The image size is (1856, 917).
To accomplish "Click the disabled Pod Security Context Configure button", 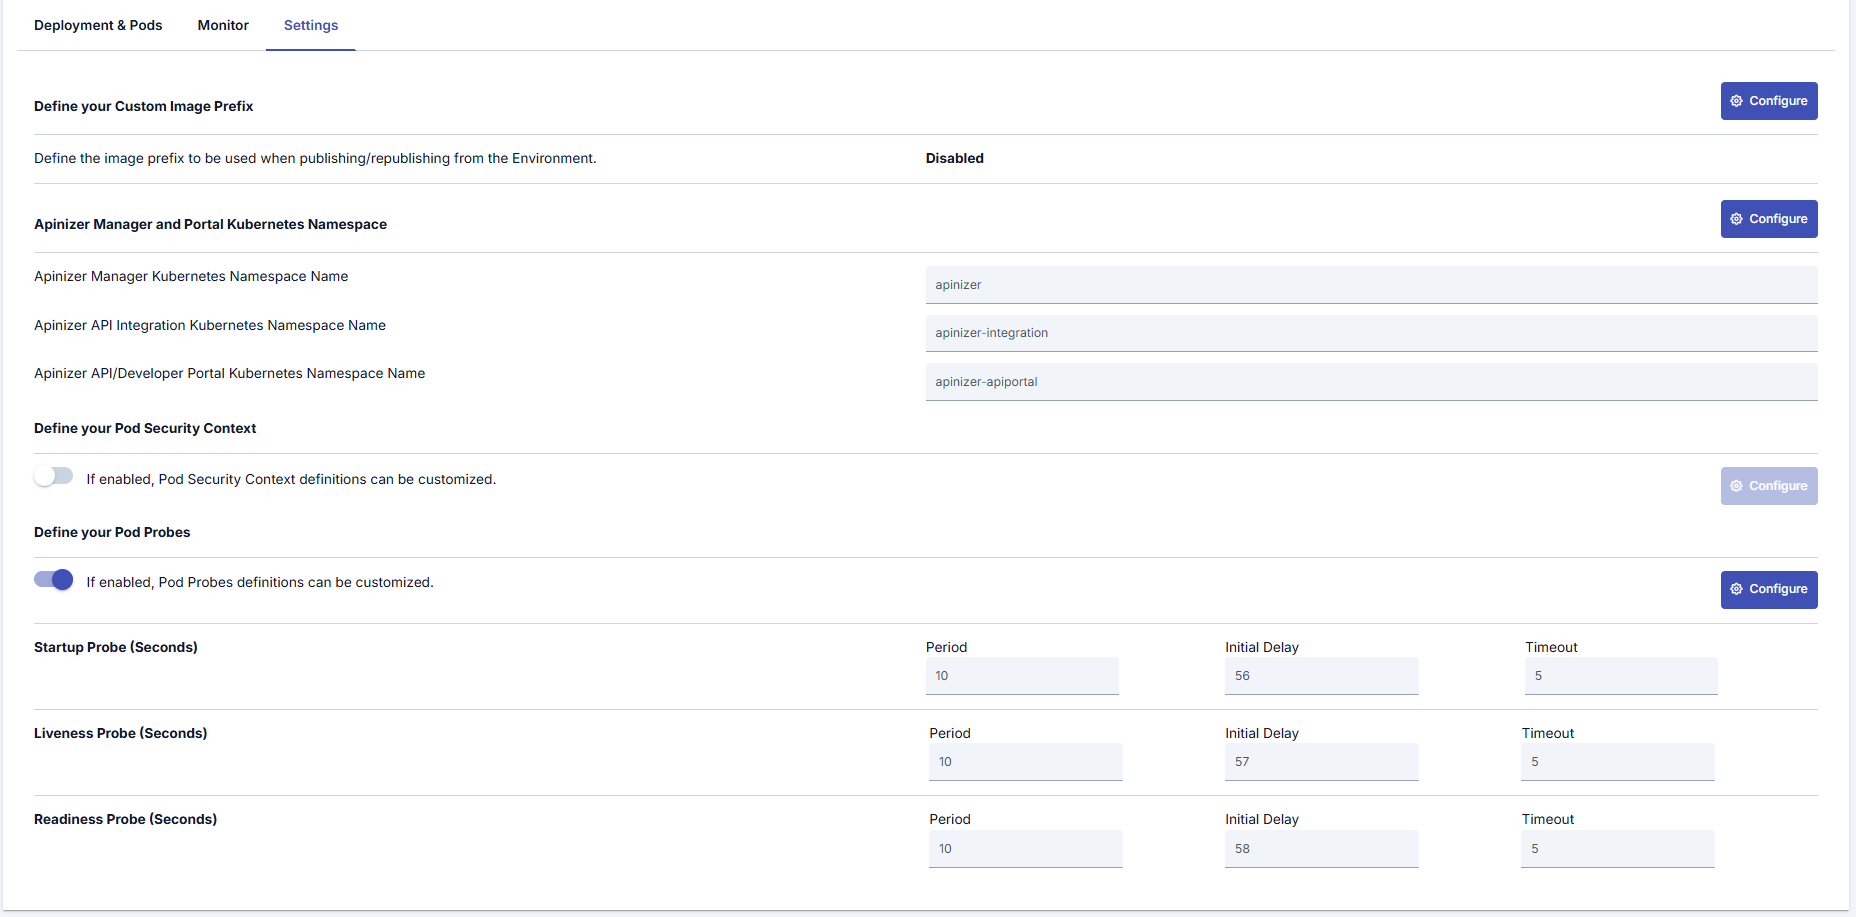I will pos(1769,486).
